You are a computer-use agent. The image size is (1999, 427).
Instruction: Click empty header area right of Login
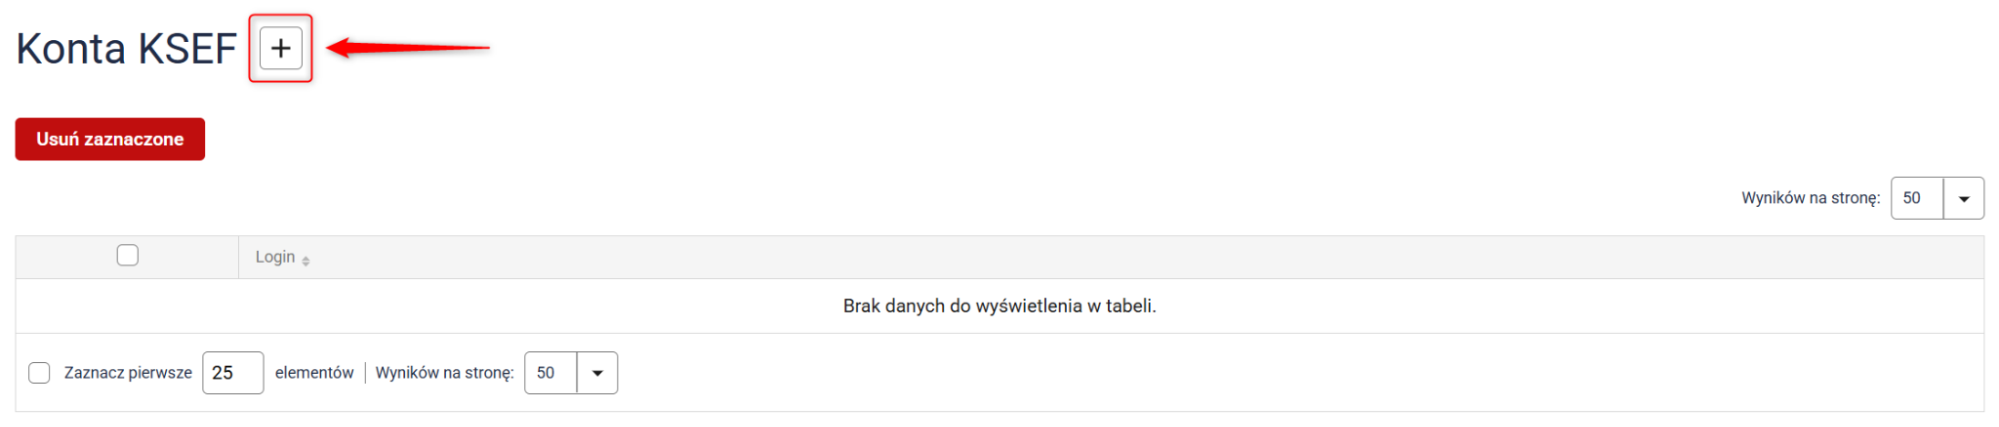1150,257
